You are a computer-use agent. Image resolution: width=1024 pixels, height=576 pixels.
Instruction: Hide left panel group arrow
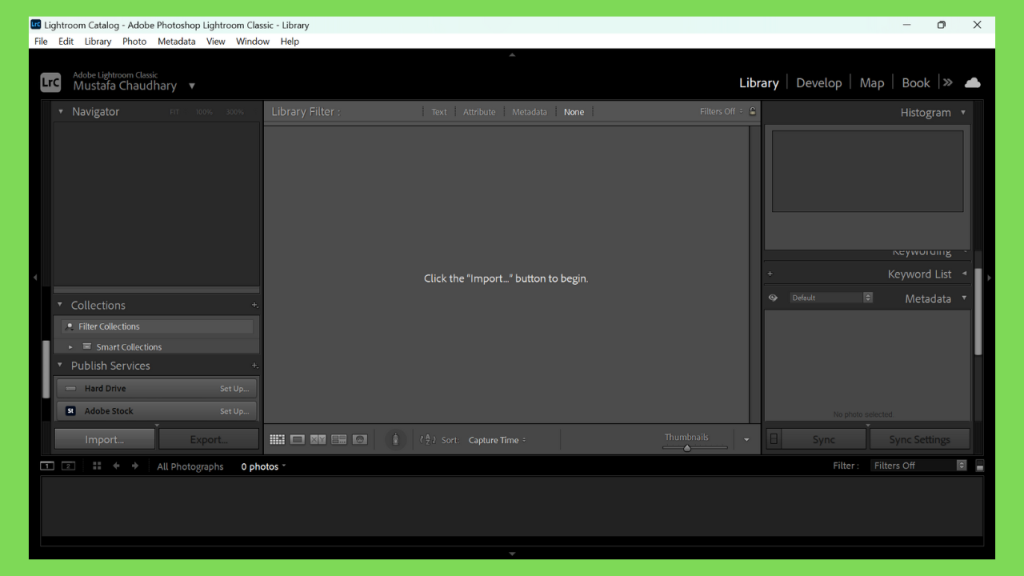click(35, 278)
